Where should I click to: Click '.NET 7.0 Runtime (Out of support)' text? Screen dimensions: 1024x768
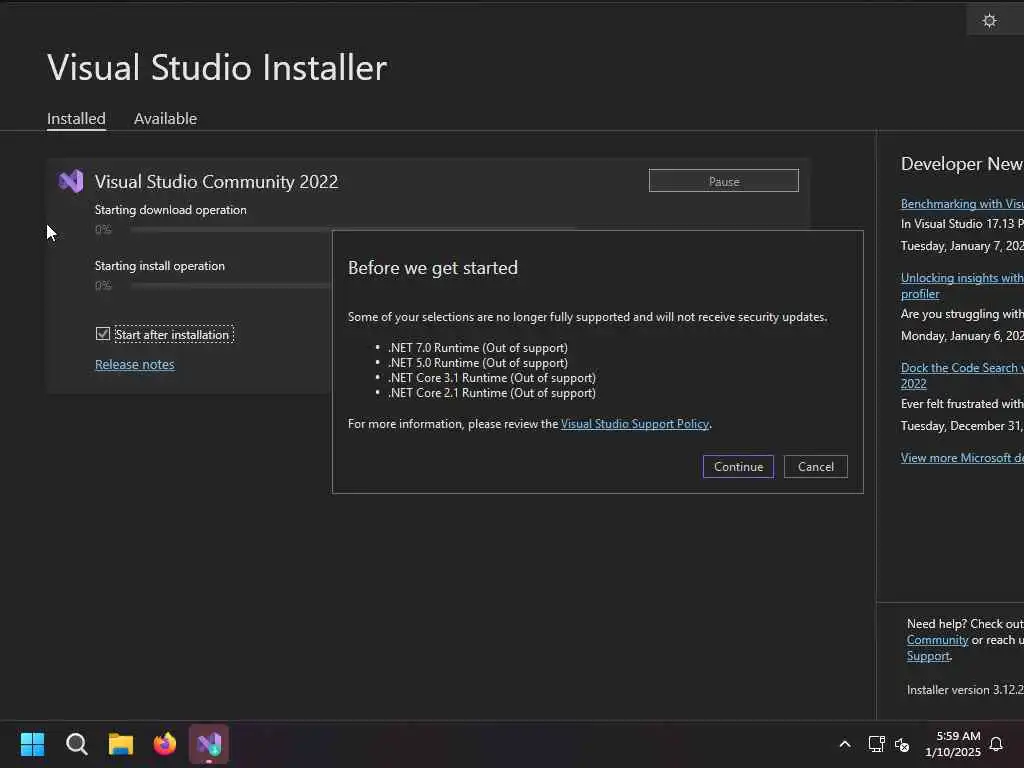click(478, 348)
